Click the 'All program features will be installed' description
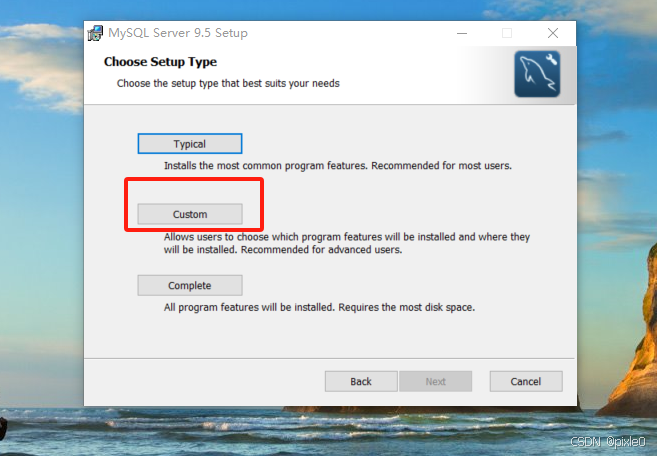Image resolution: width=657 pixels, height=456 pixels. (x=319, y=308)
